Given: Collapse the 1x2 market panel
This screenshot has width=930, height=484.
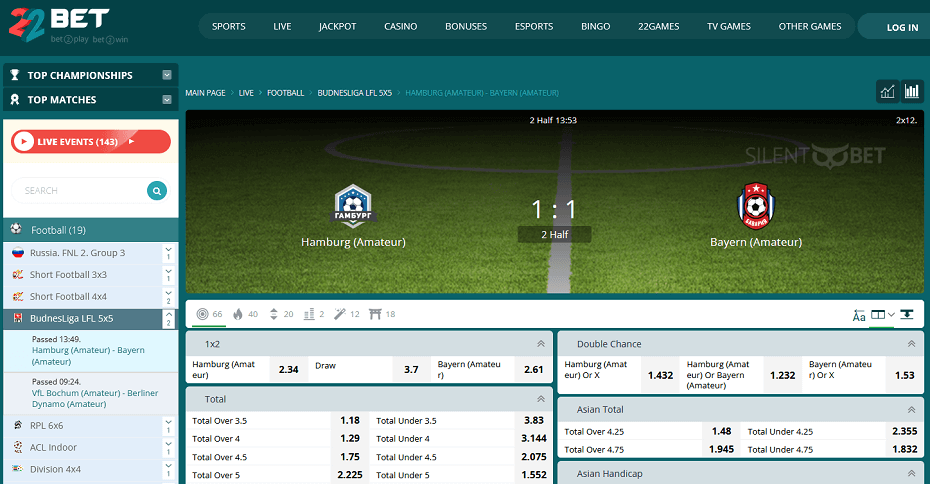Looking at the screenshot, I should 541,343.
